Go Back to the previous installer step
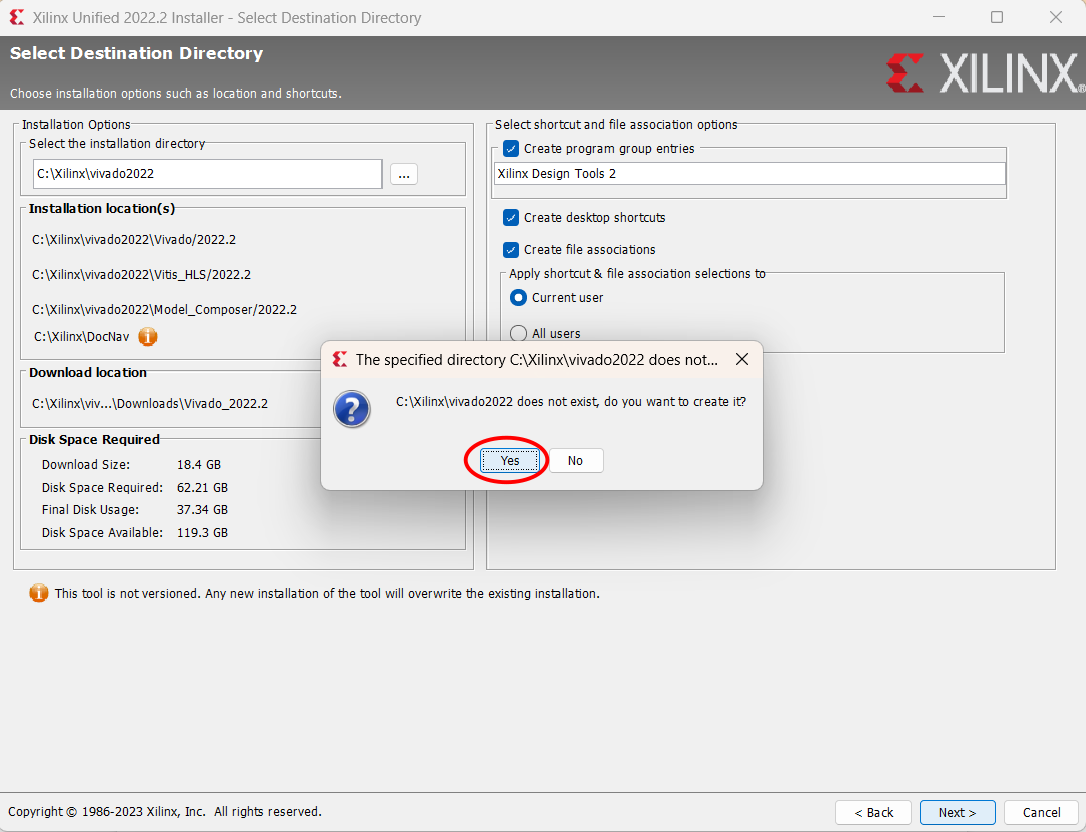Image resolution: width=1086 pixels, height=832 pixels. [873, 812]
